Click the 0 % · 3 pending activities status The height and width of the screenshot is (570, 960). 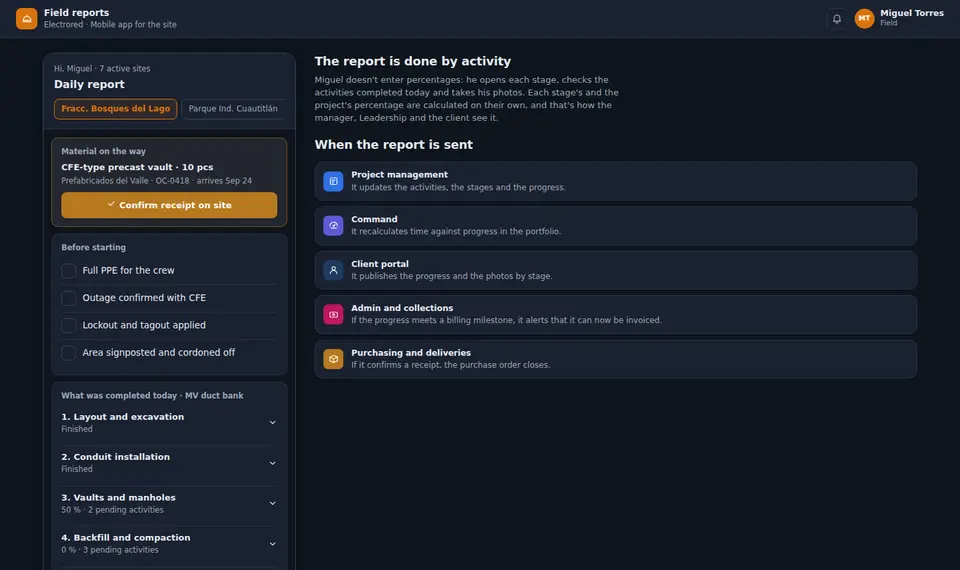[110, 550]
